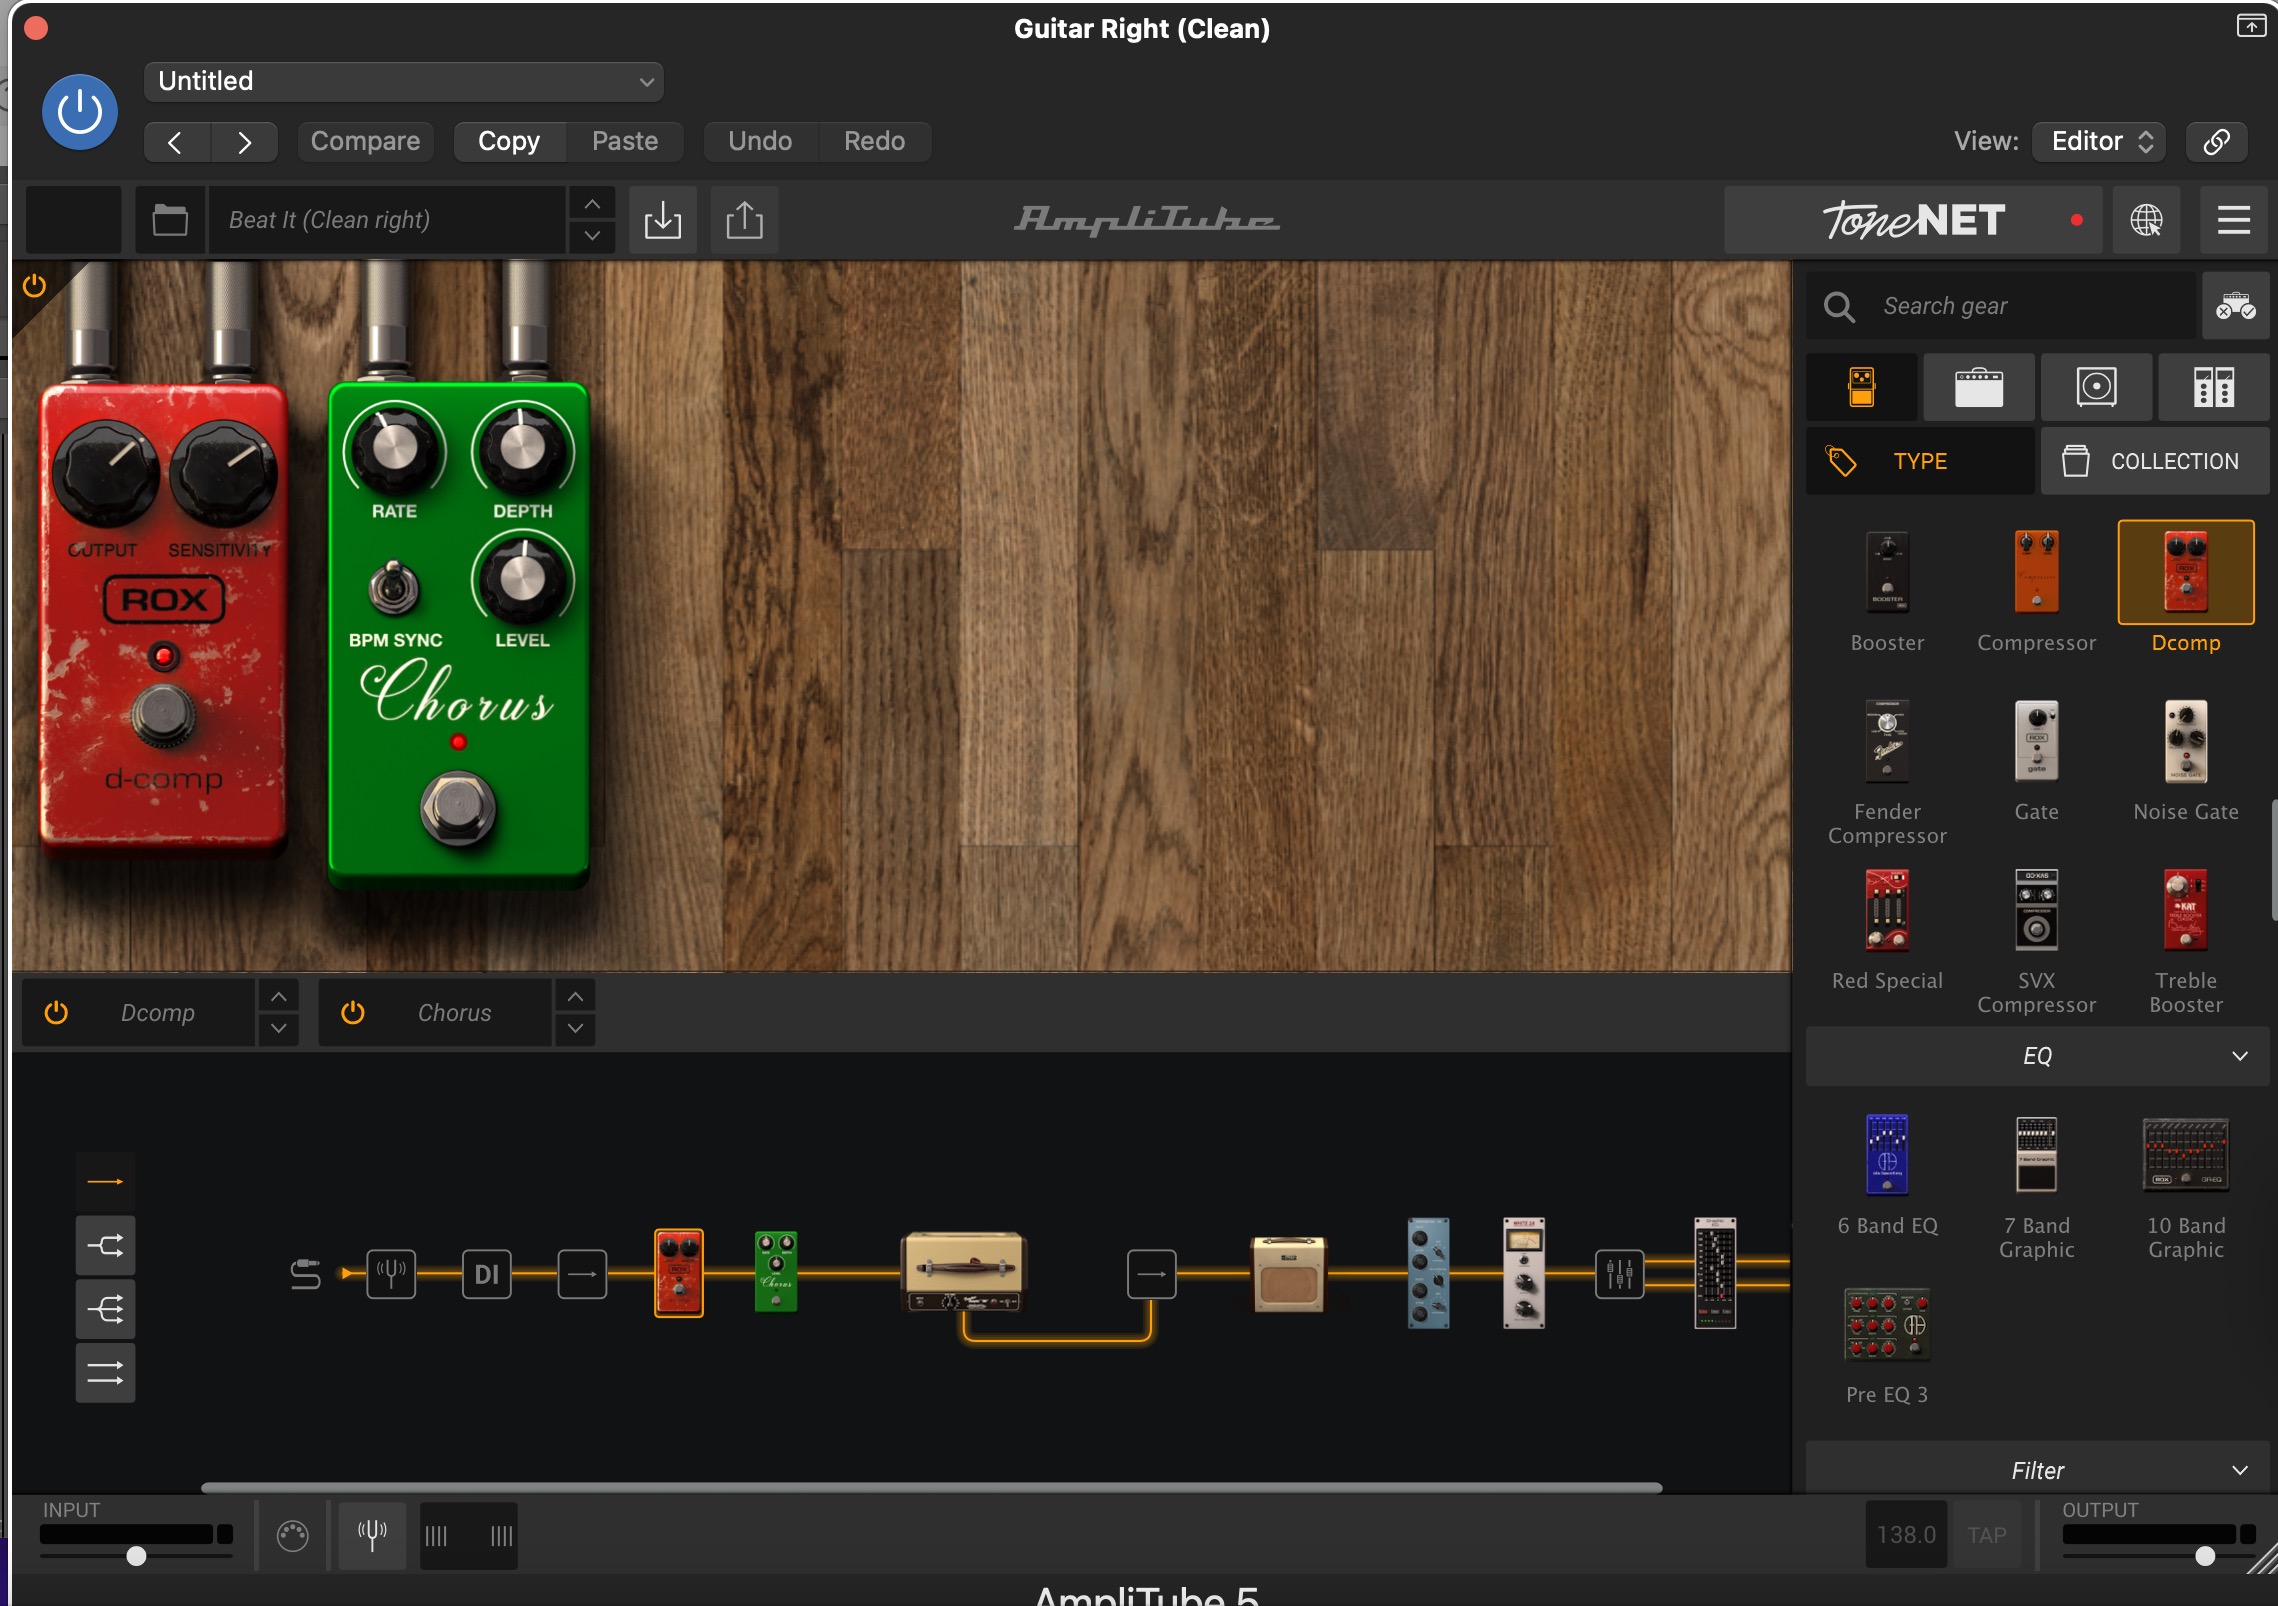
Task: Click the Redo button
Action: coord(874,142)
